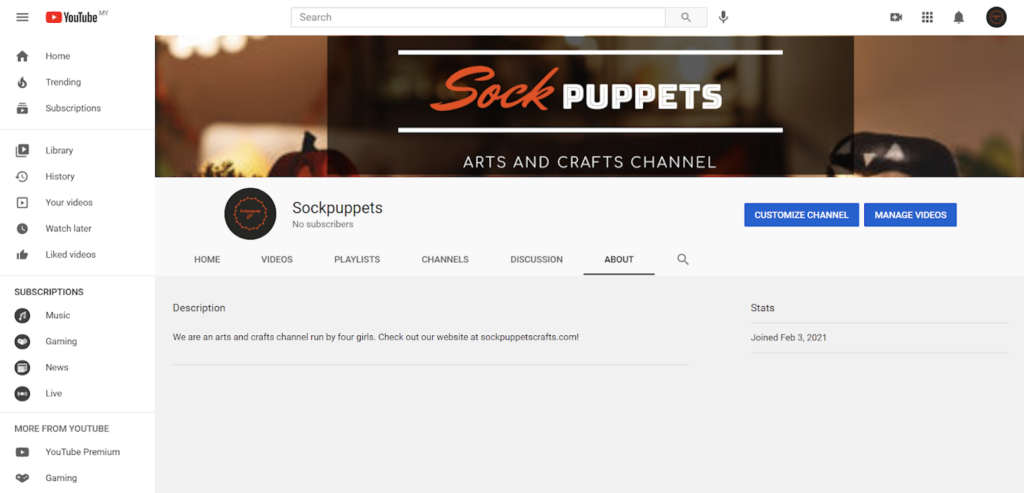Go to Trending in sidebar

pos(62,82)
